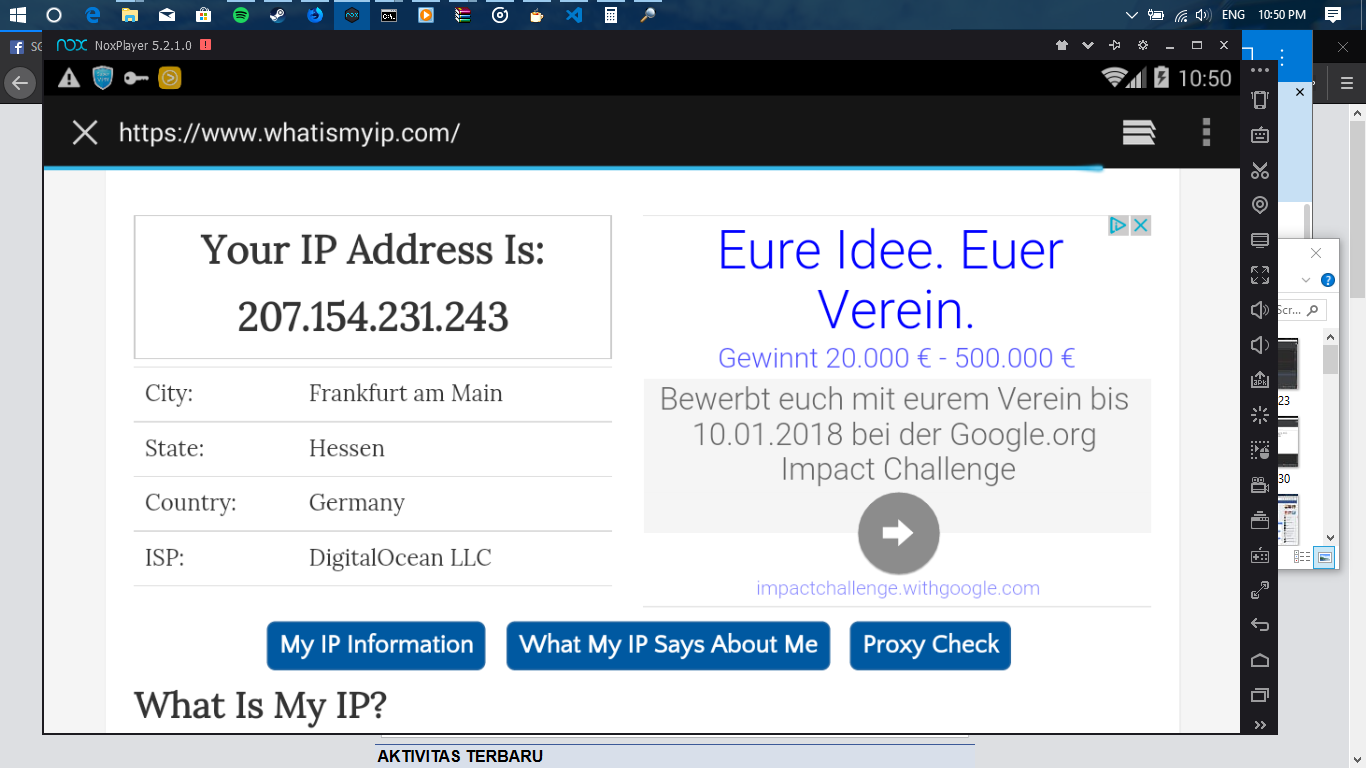Toggle the Nox pin window icon
Screen dimensions: 1366x768
[x=1115, y=45]
